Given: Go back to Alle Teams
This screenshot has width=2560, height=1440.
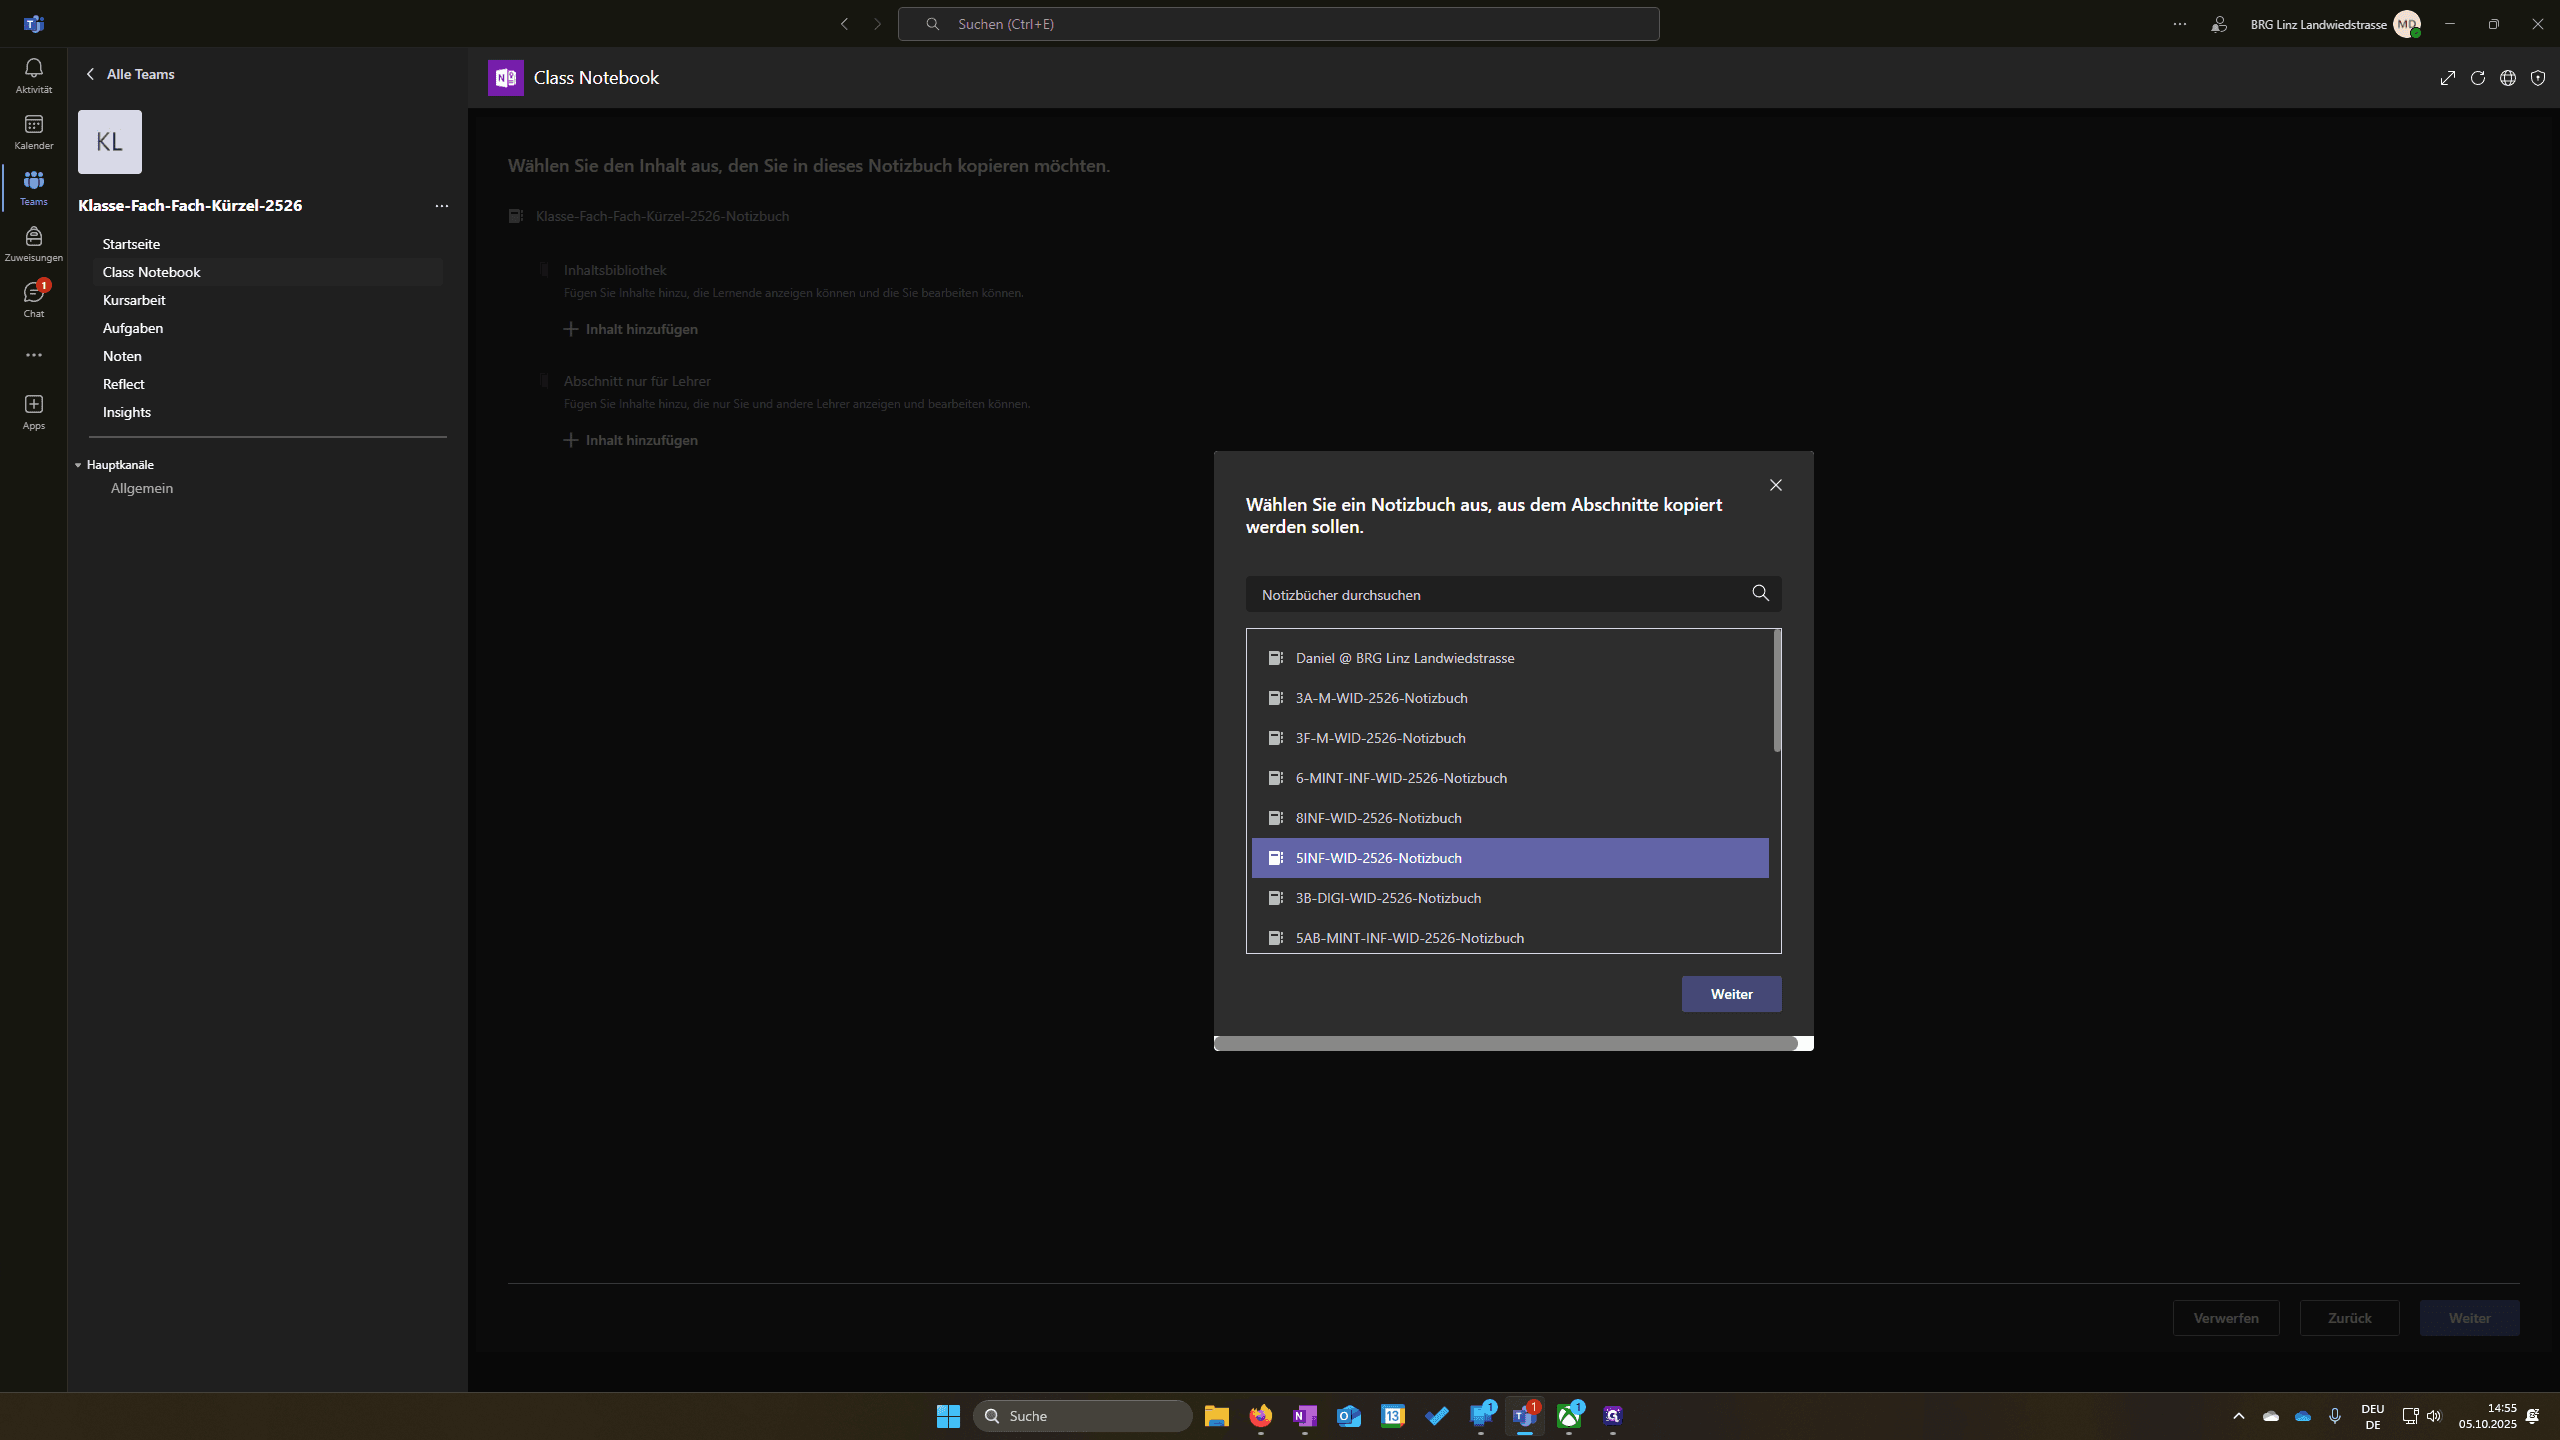Looking at the screenshot, I should (x=130, y=74).
